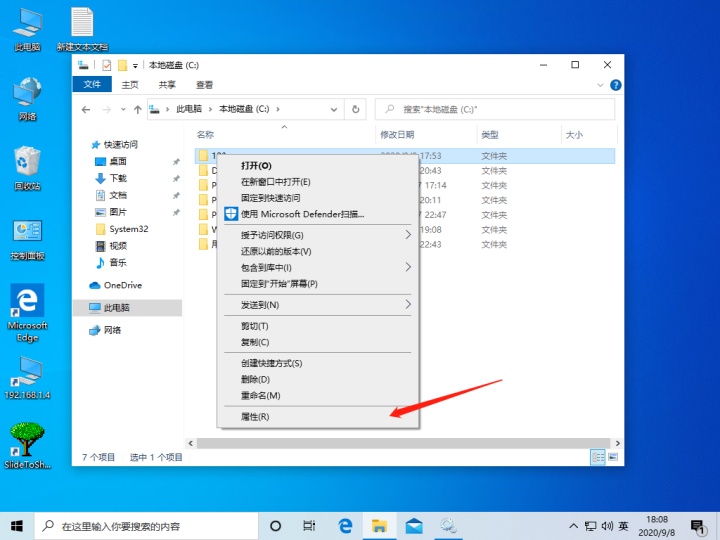This screenshot has height=540, width=720.
Task: Open the 网络 desktop icon
Action: pyautogui.click(x=28, y=99)
